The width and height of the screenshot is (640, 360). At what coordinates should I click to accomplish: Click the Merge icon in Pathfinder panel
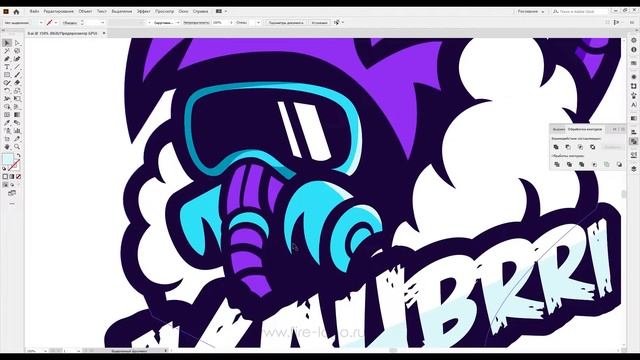coord(582,164)
